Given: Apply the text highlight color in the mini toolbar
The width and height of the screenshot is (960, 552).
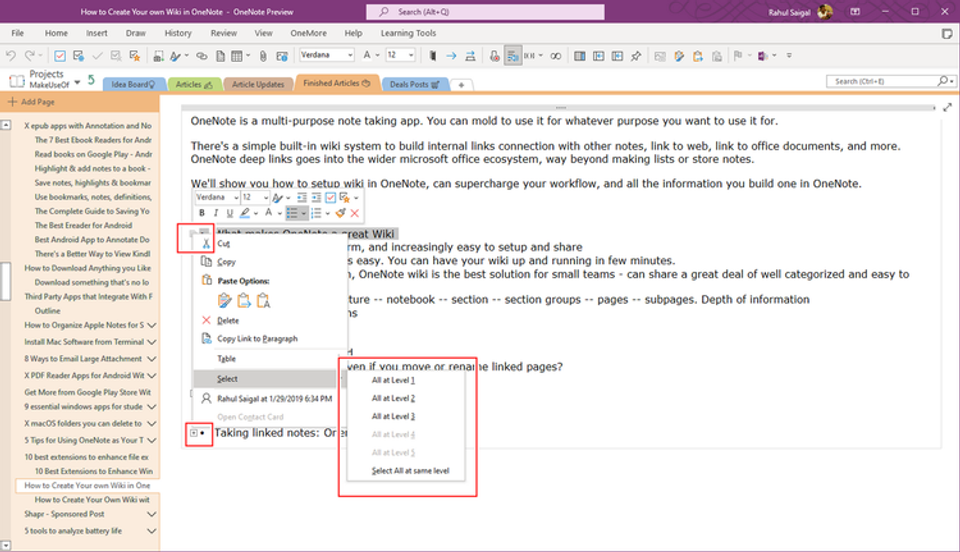Looking at the screenshot, I should click(245, 213).
